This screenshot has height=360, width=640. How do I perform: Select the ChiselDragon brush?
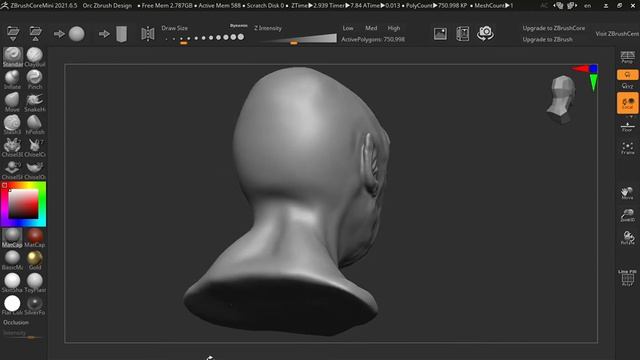[35, 170]
